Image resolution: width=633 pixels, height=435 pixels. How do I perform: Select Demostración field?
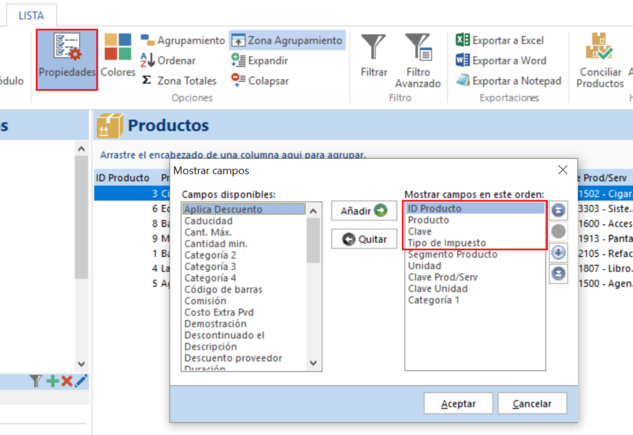(244, 324)
